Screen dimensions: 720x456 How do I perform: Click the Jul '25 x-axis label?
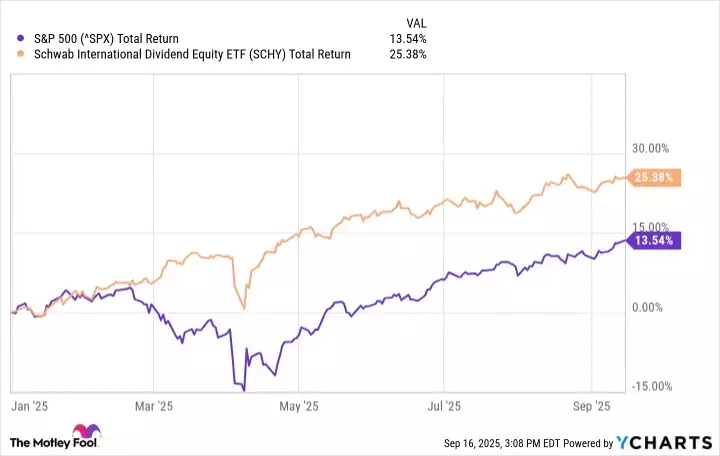click(445, 407)
